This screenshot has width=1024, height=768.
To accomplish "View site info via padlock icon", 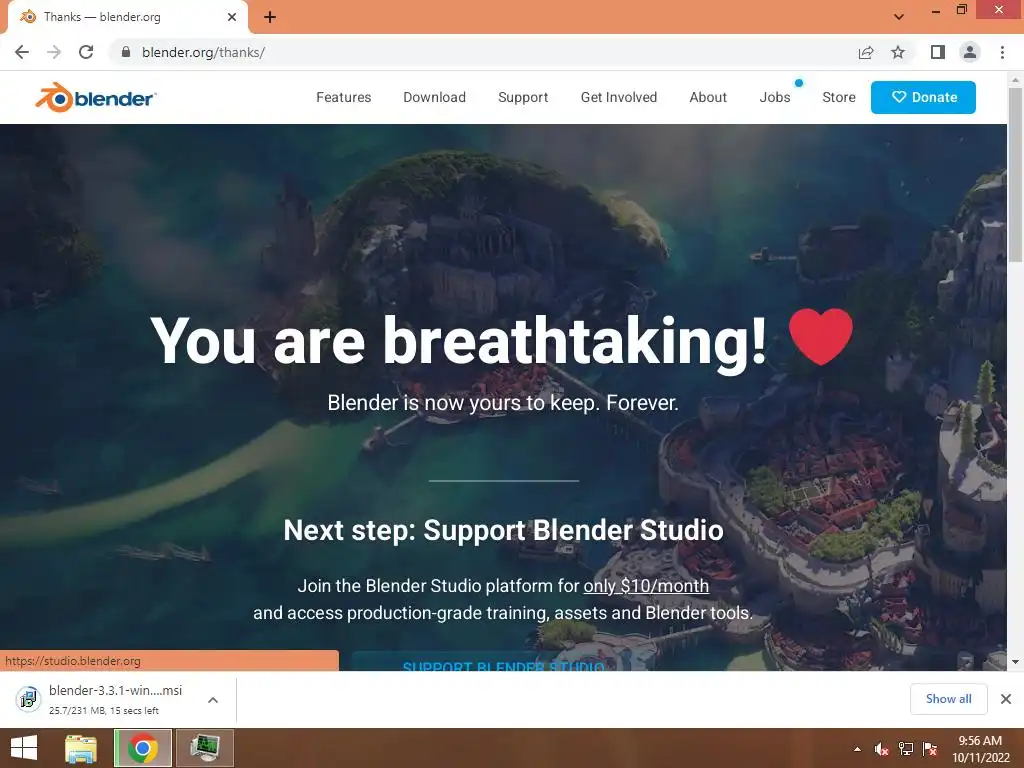I will 126,52.
